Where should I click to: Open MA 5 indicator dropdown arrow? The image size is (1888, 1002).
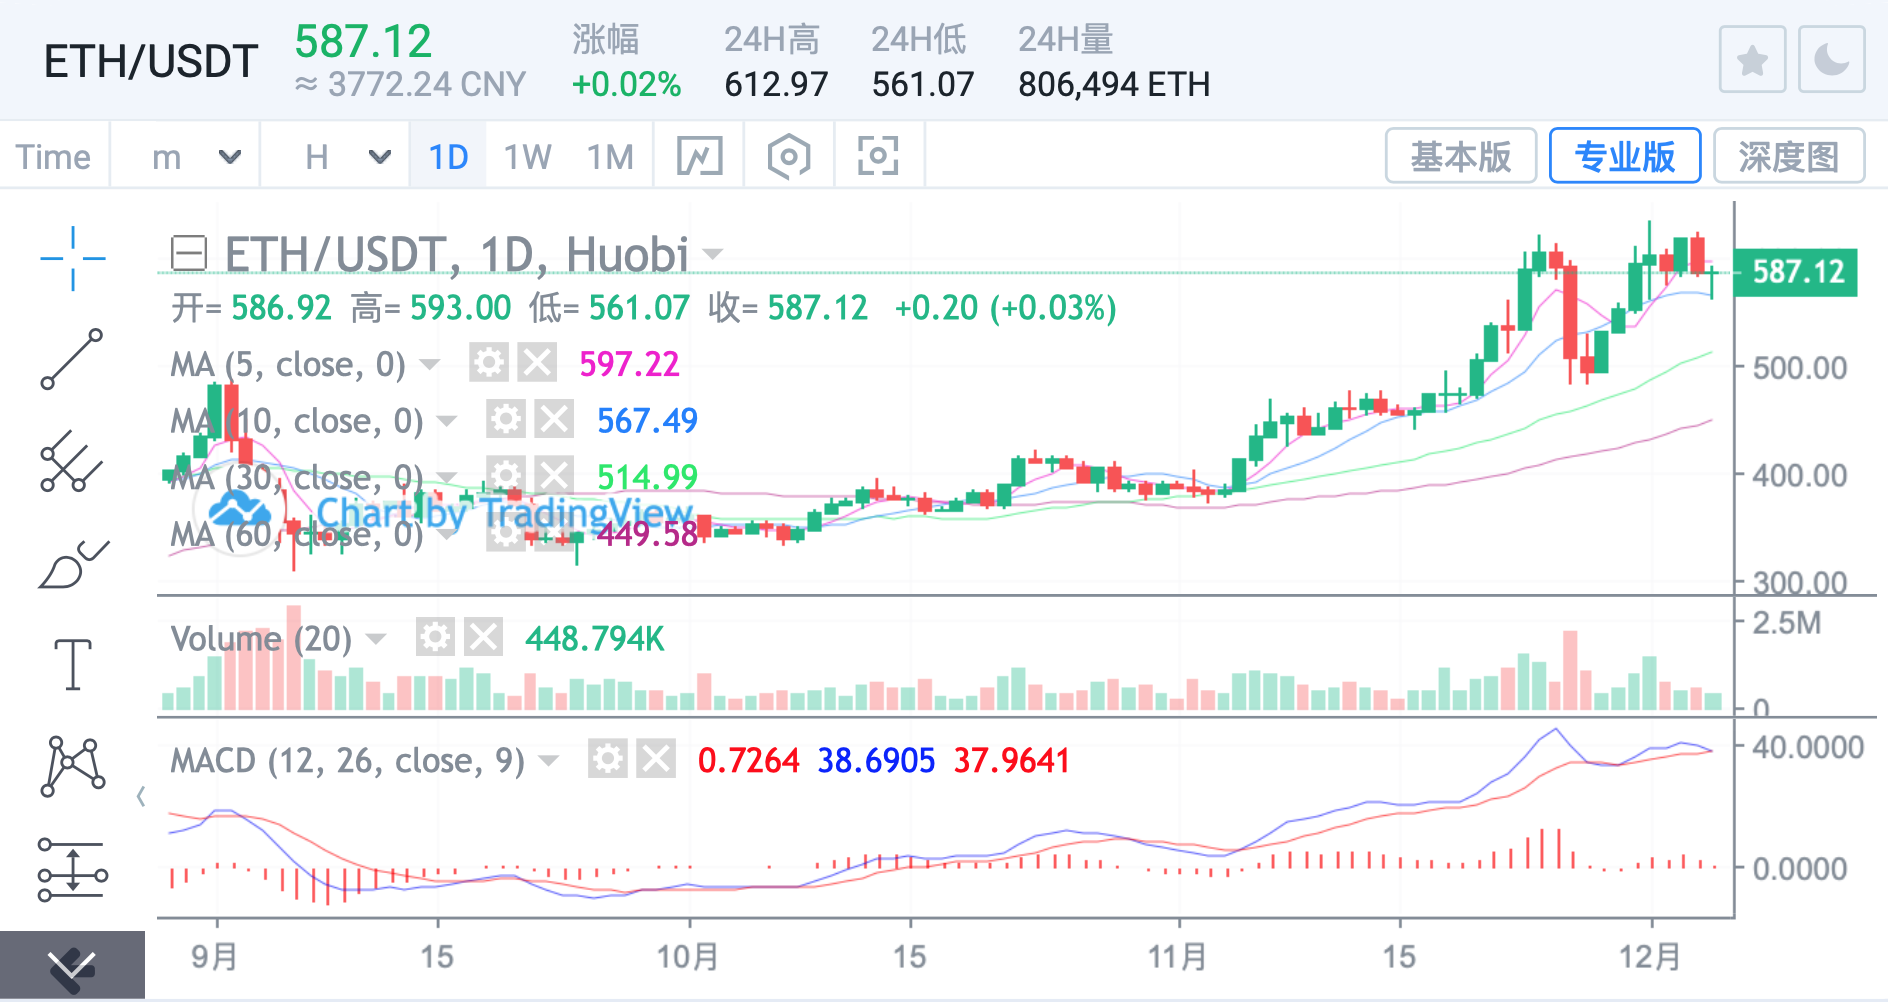pos(429,364)
